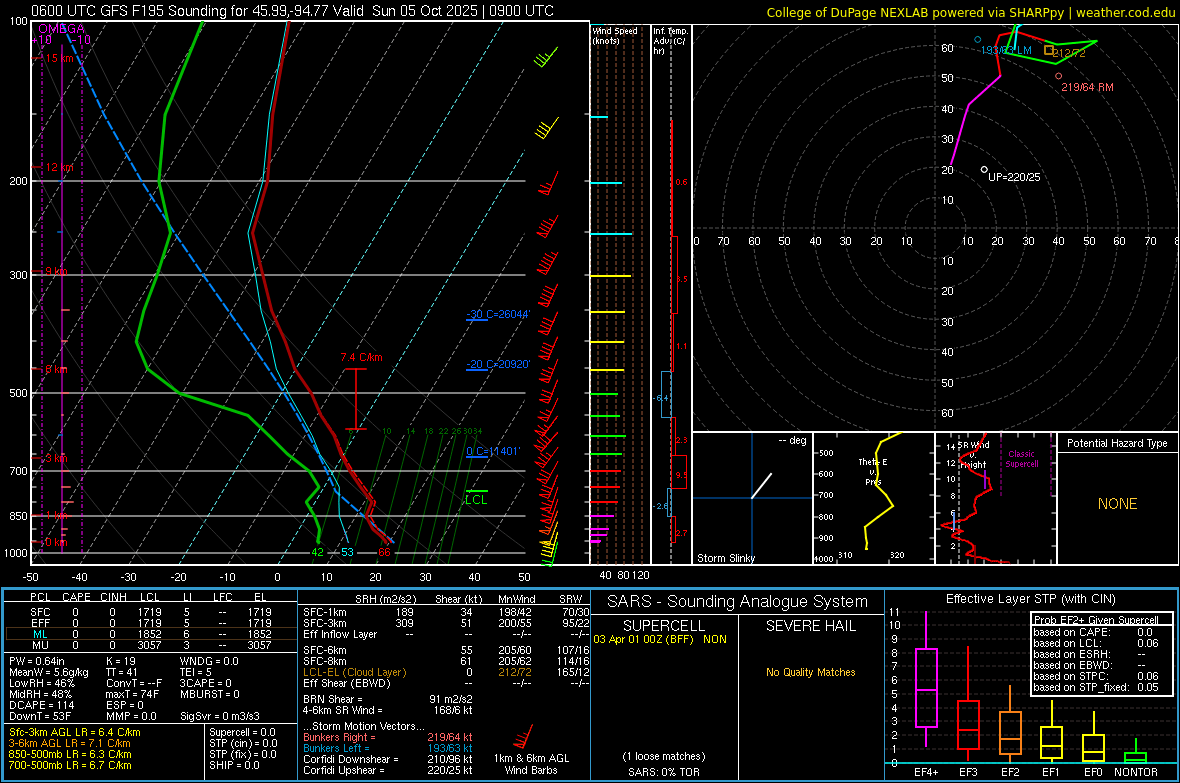Click the surface dewpoint value 42
Image resolution: width=1180 pixels, height=783 pixels.
point(318,552)
